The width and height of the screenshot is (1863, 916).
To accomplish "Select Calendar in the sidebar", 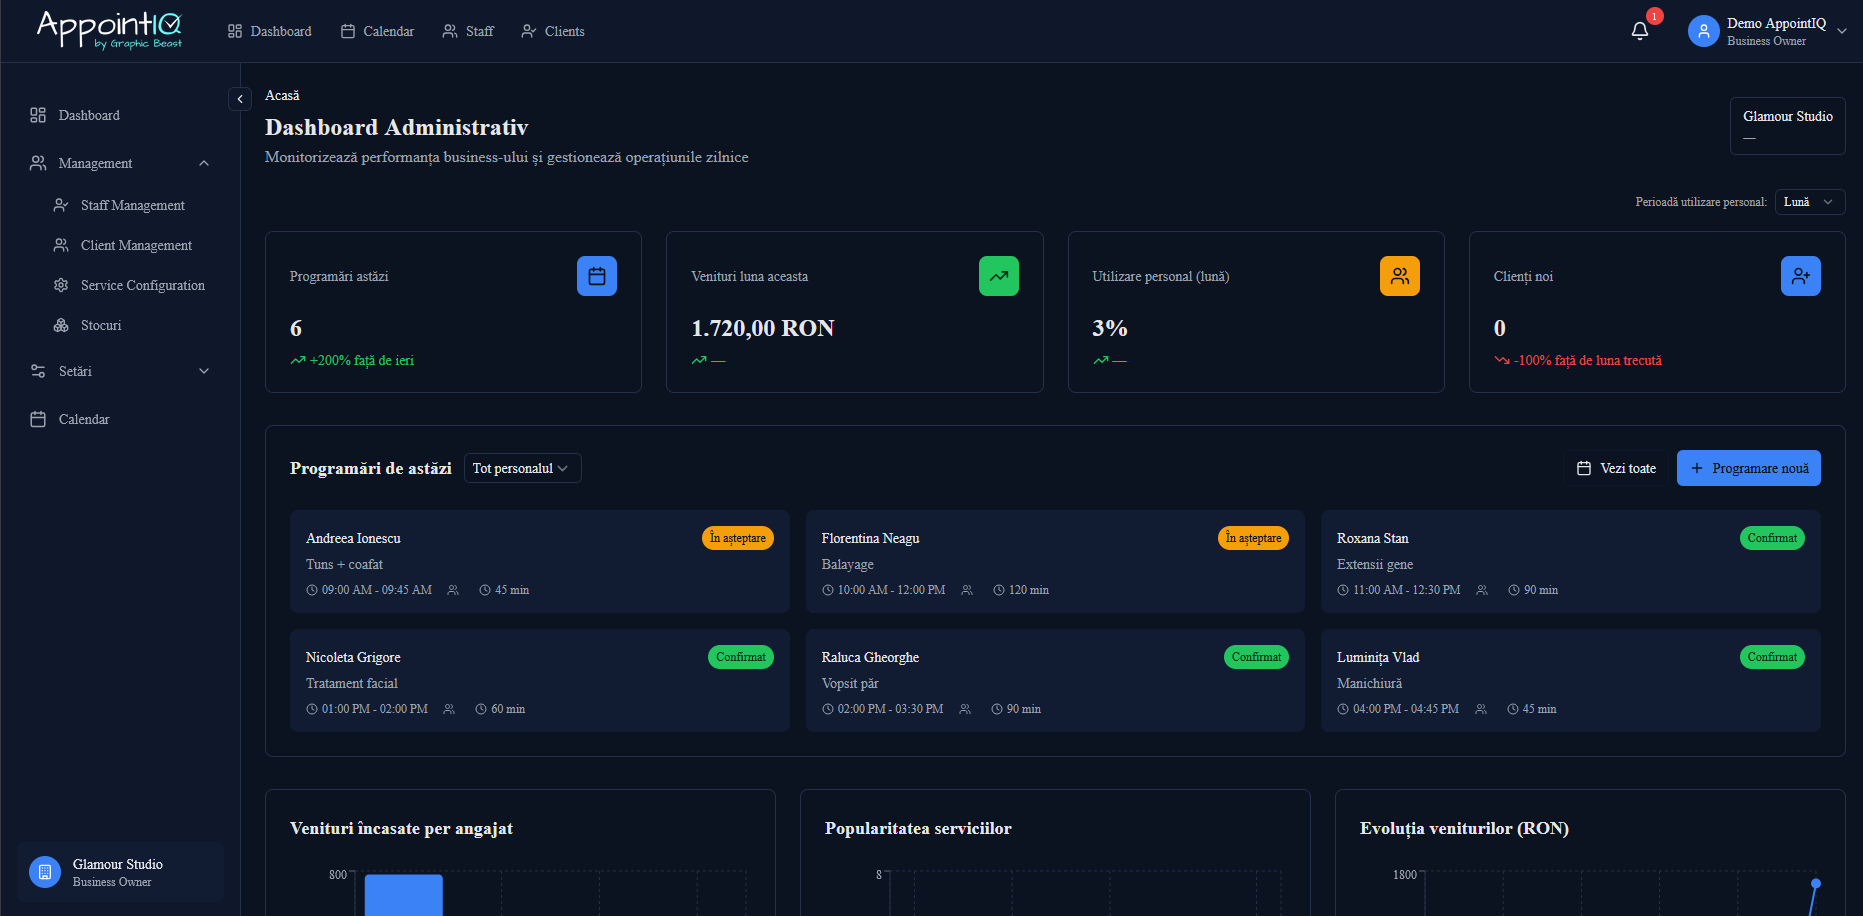I will [120, 419].
